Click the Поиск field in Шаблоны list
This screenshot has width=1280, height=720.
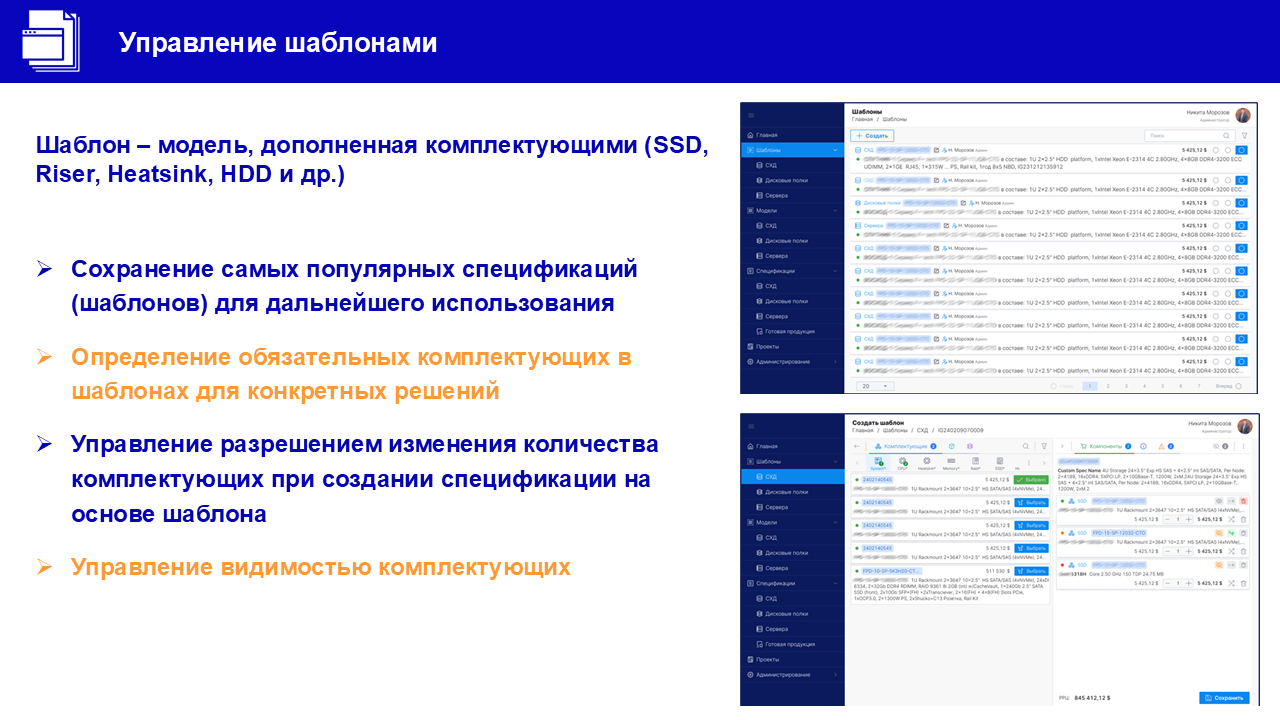1190,136
